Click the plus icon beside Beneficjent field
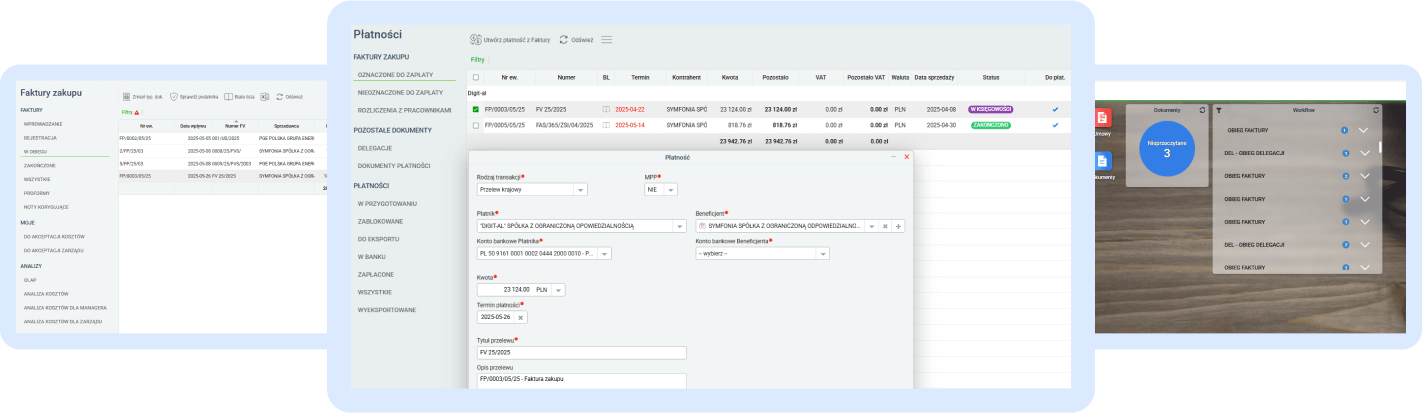This screenshot has width=1422, height=413. point(898,227)
